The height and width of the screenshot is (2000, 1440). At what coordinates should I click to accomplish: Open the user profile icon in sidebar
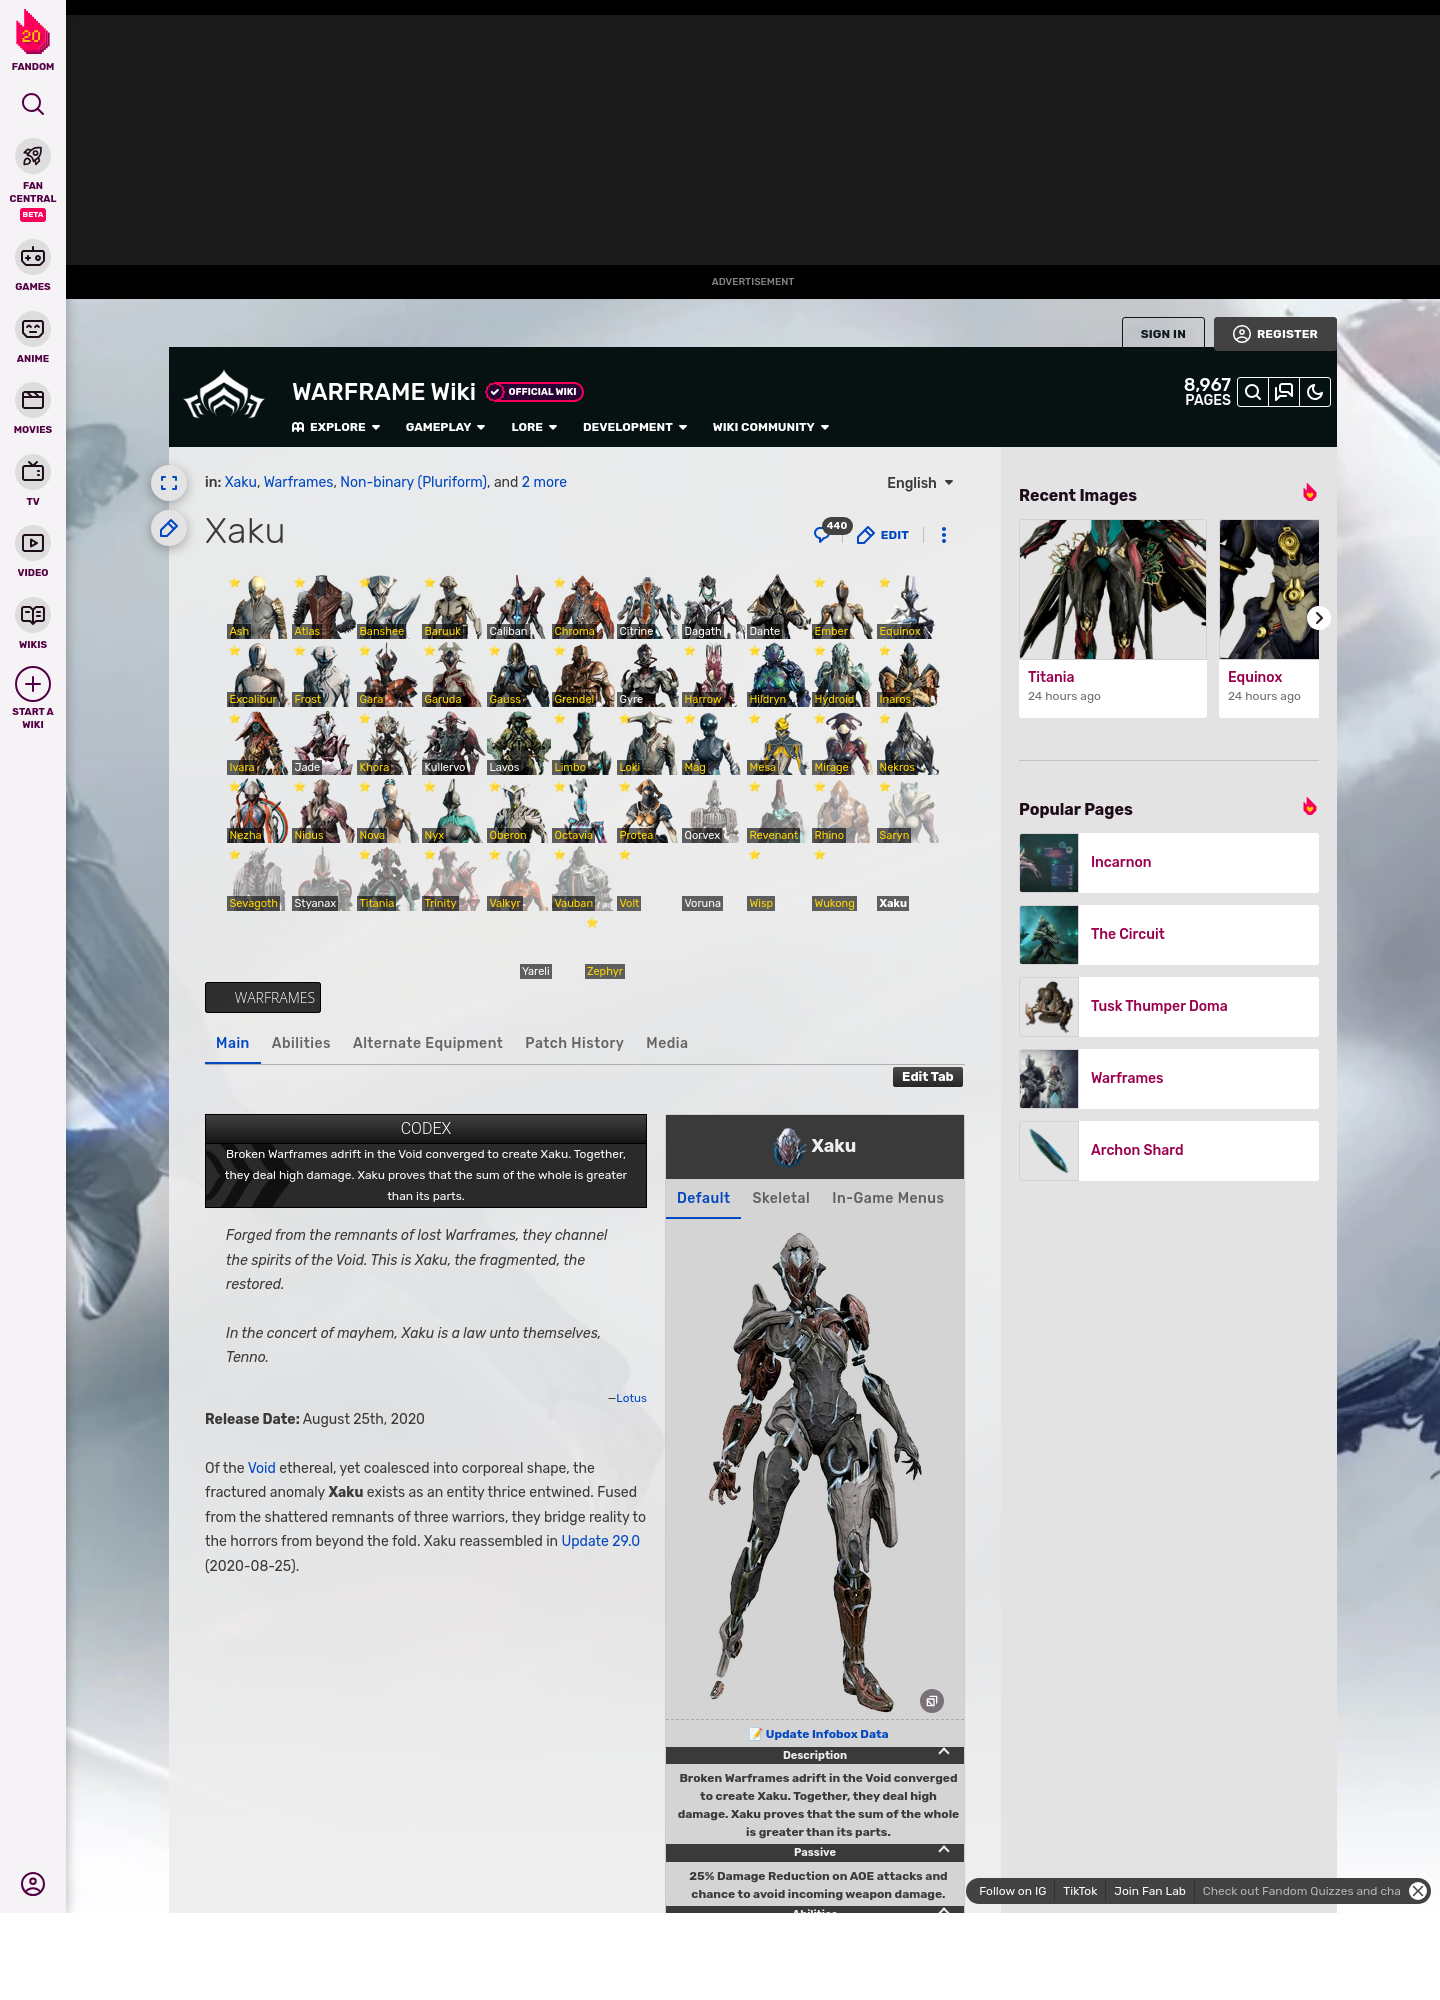(33, 1884)
